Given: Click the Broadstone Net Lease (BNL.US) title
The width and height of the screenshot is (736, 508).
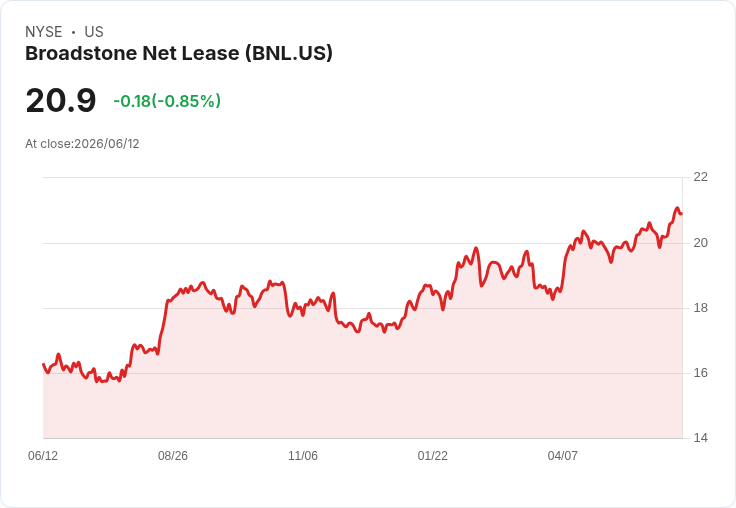Looking at the screenshot, I should tap(179, 54).
